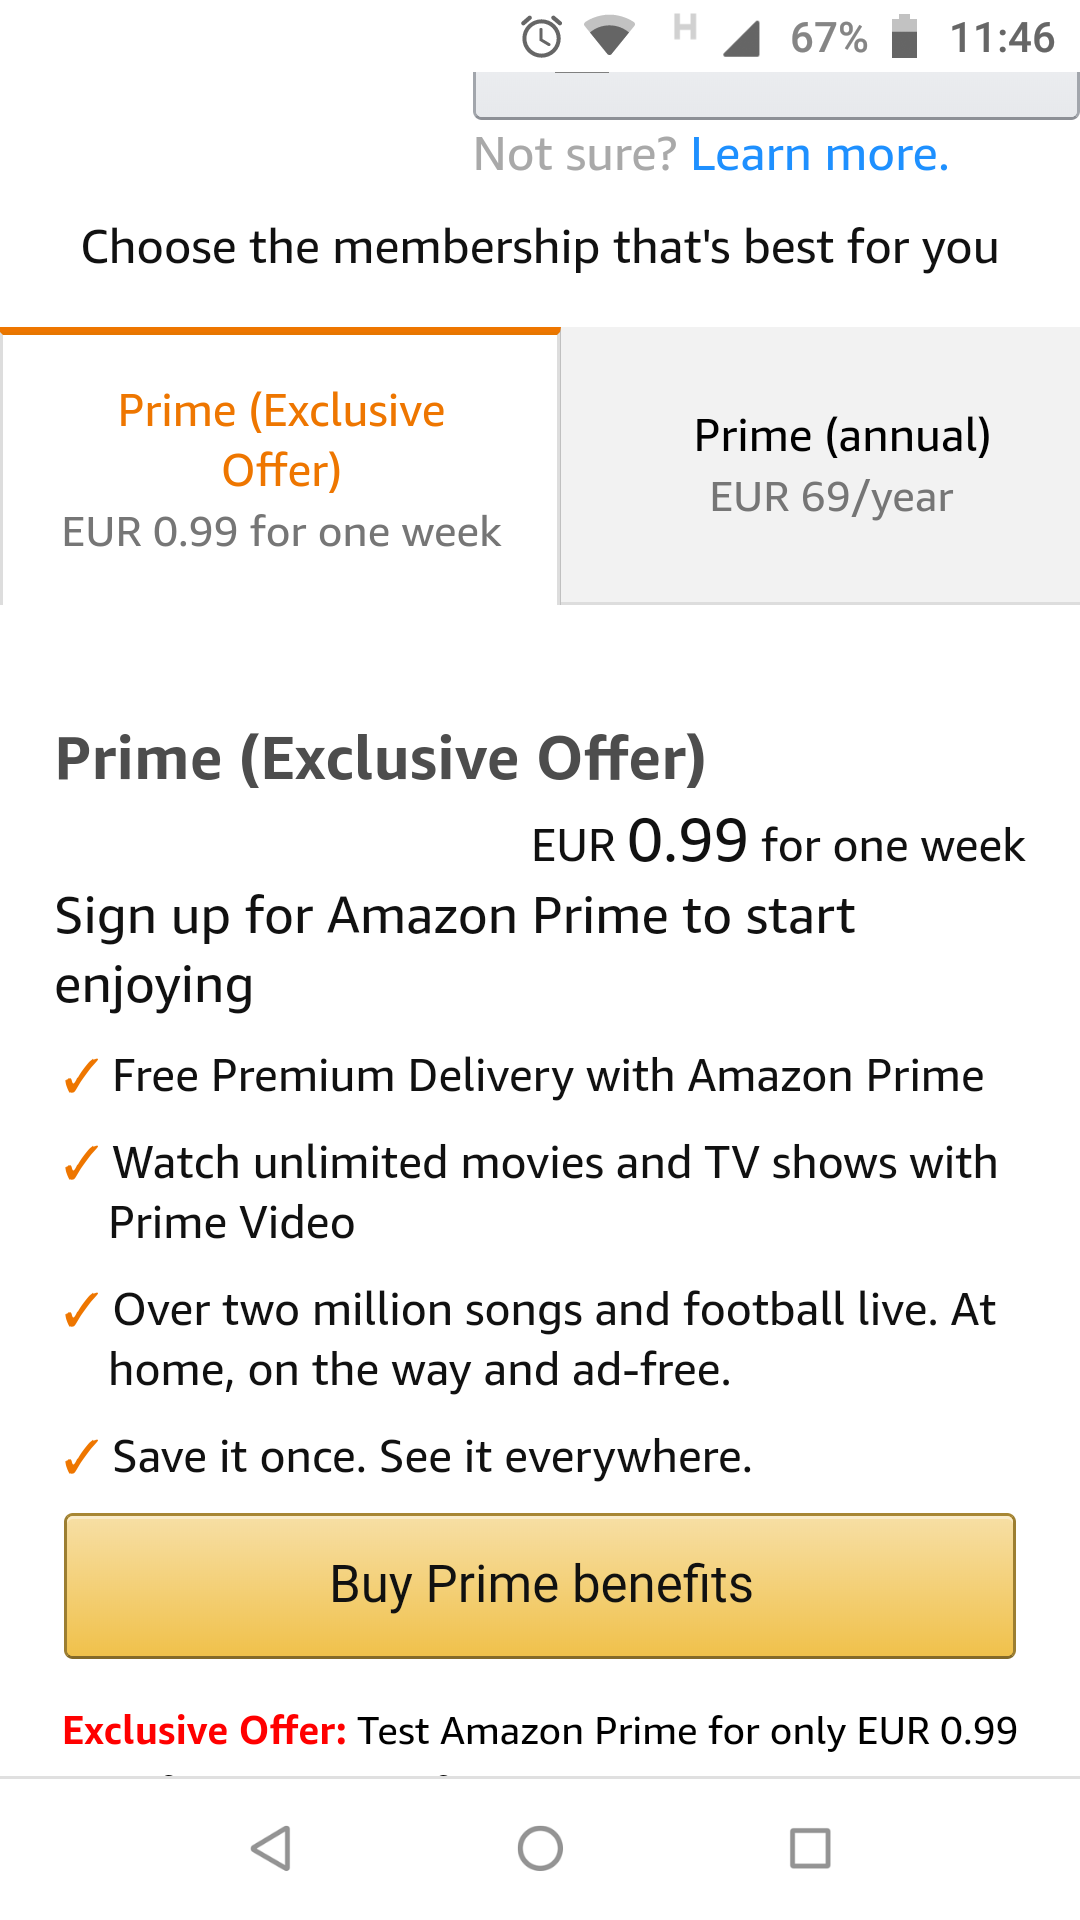Screen dimensions: 1080x1920
Task: Tap the Wi-Fi status bar icon
Action: click(x=609, y=37)
